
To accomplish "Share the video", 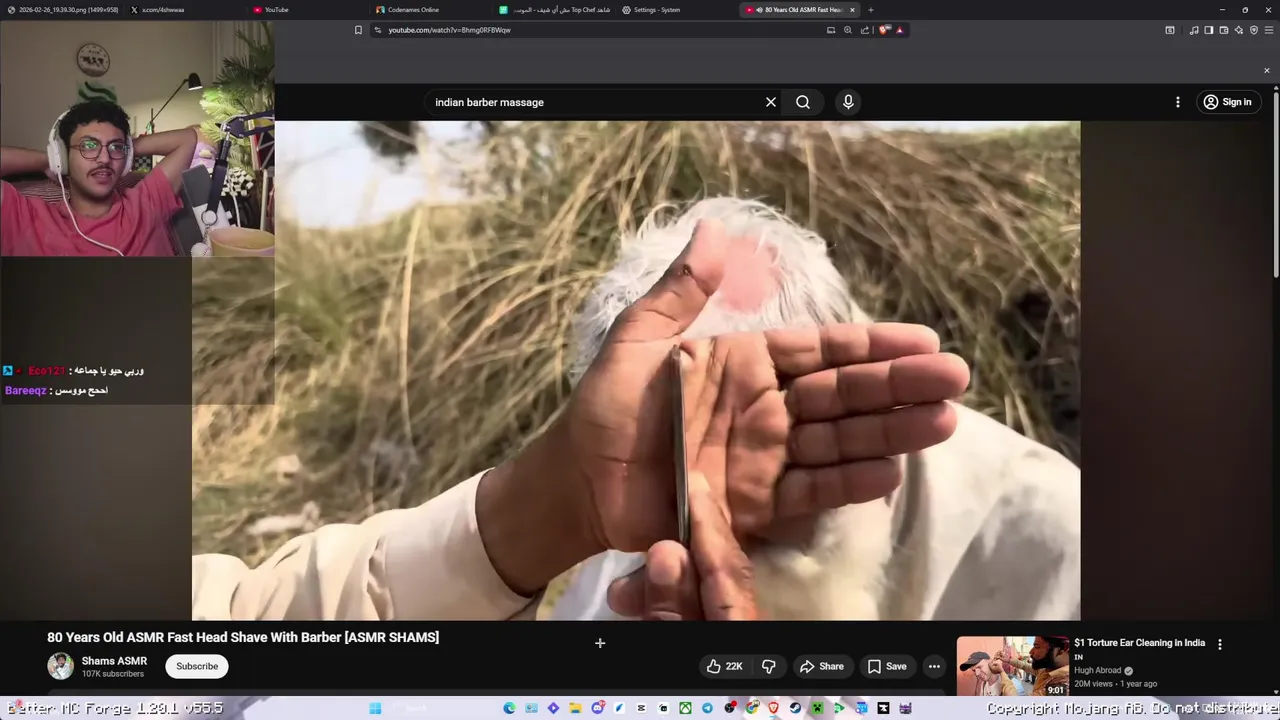I will (821, 666).
